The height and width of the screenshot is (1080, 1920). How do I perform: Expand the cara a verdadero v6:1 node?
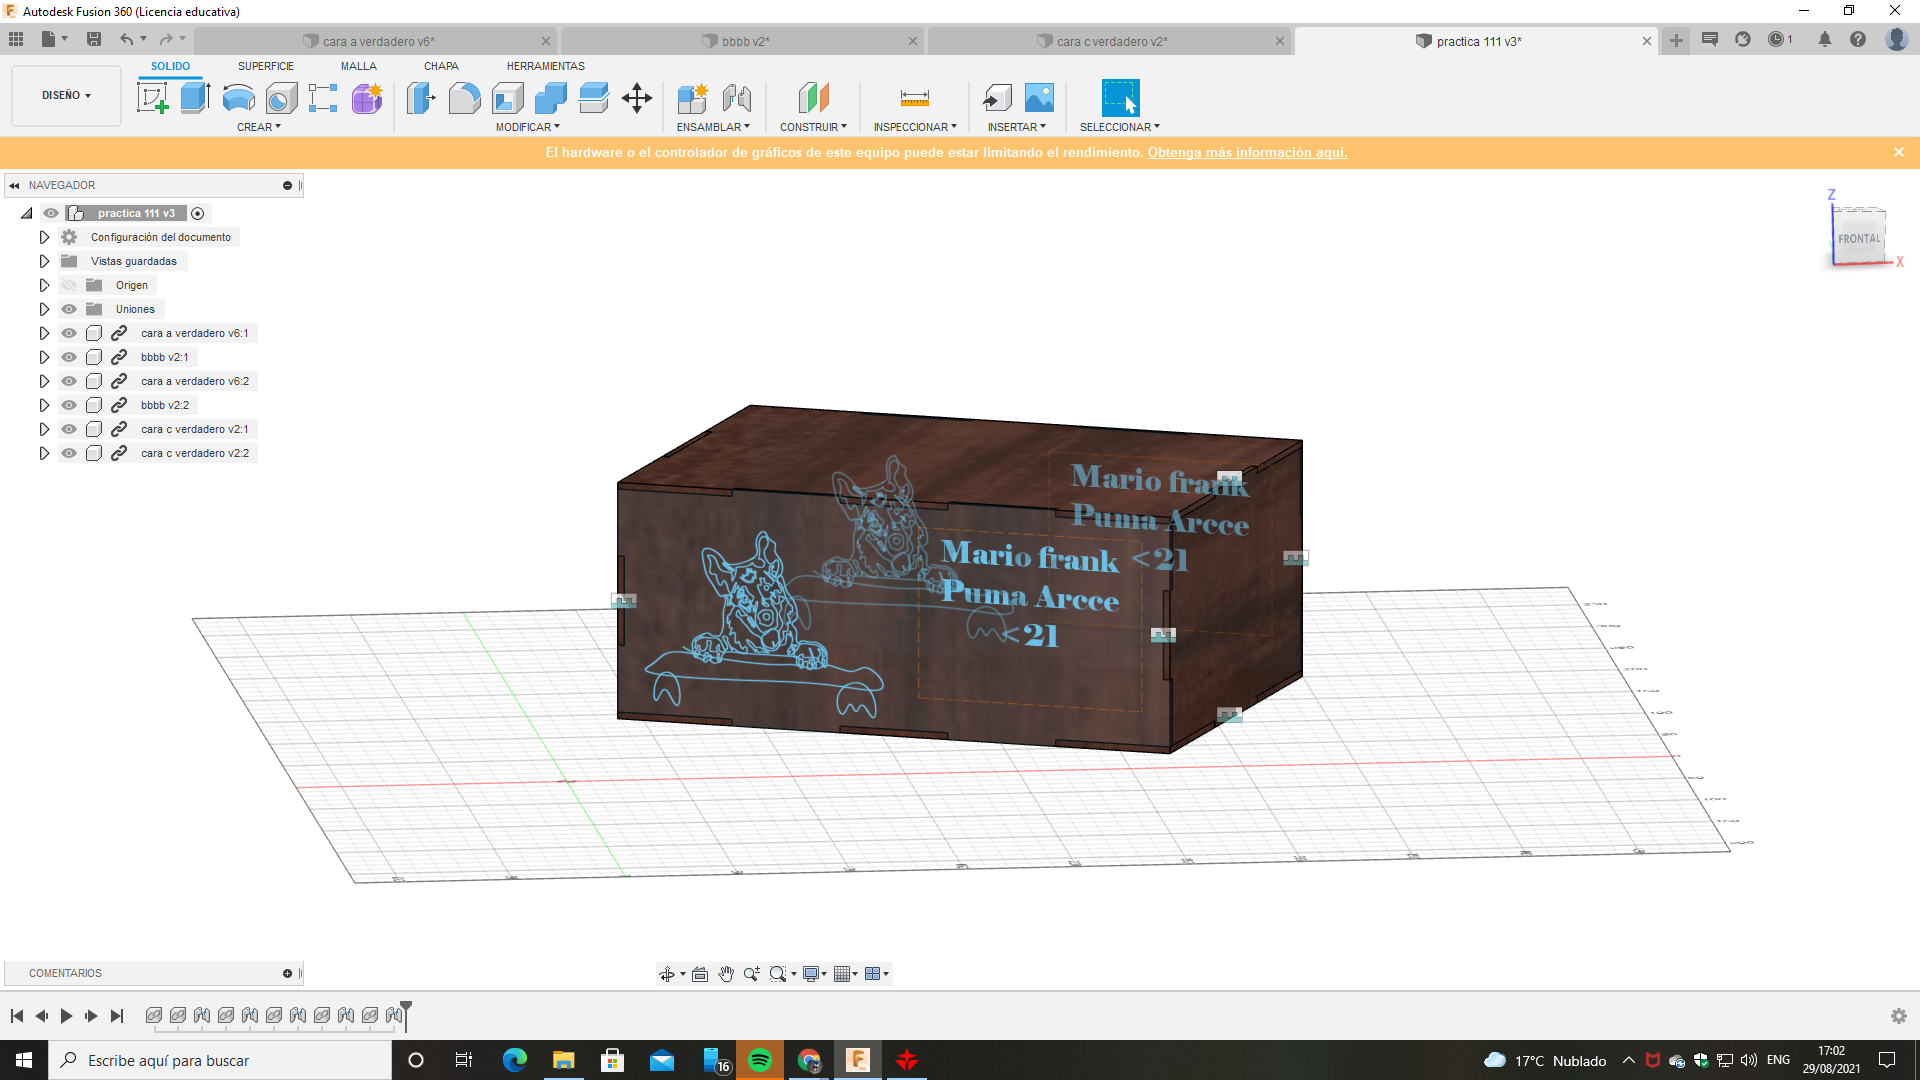(x=44, y=333)
